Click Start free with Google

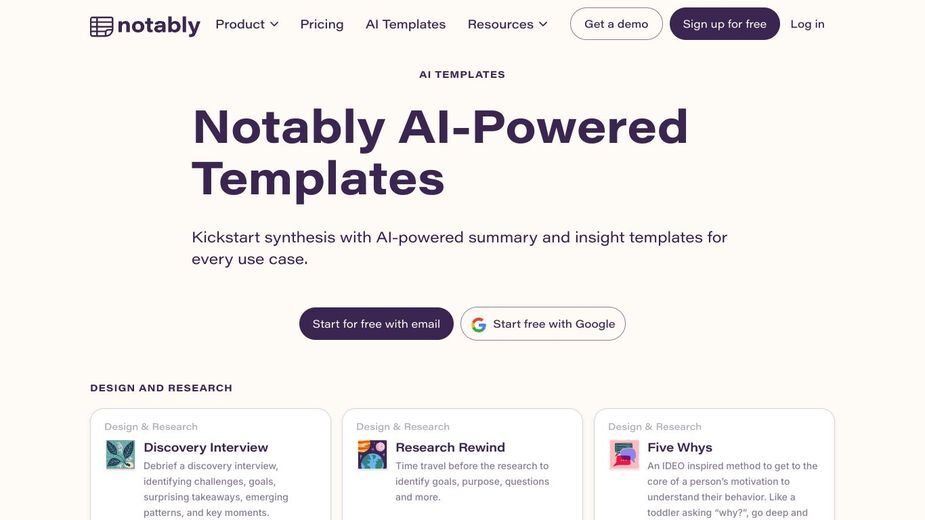point(543,323)
